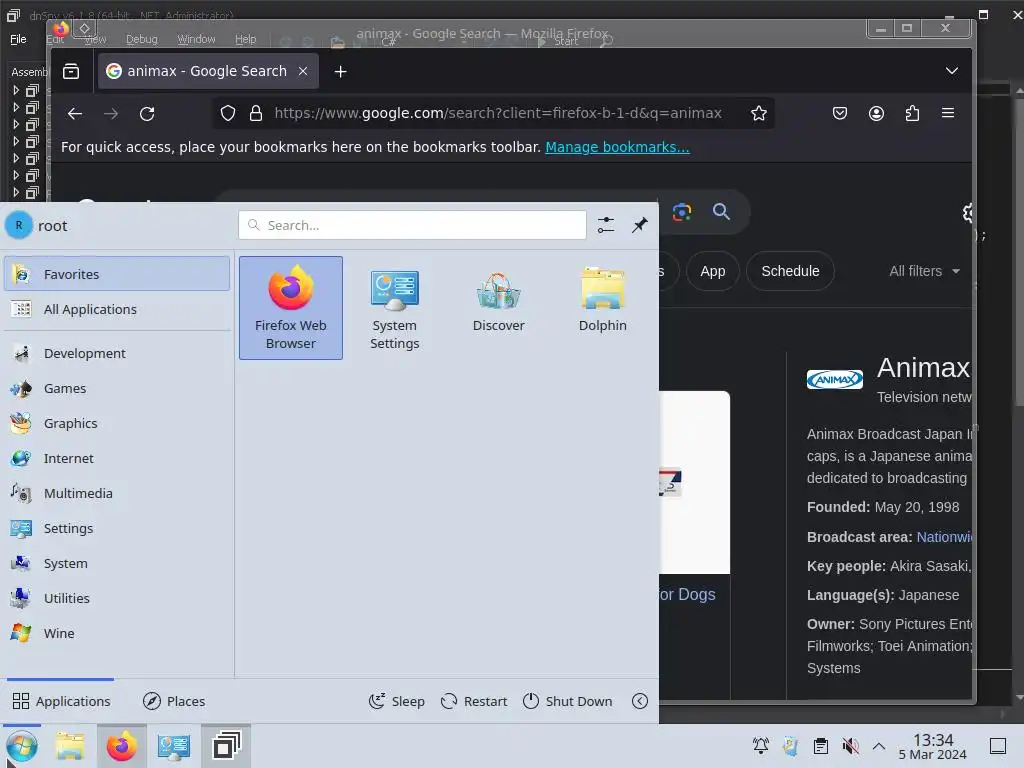This screenshot has width=1024, height=768.
Task: Show All Applications category
Action: [x=117, y=310]
